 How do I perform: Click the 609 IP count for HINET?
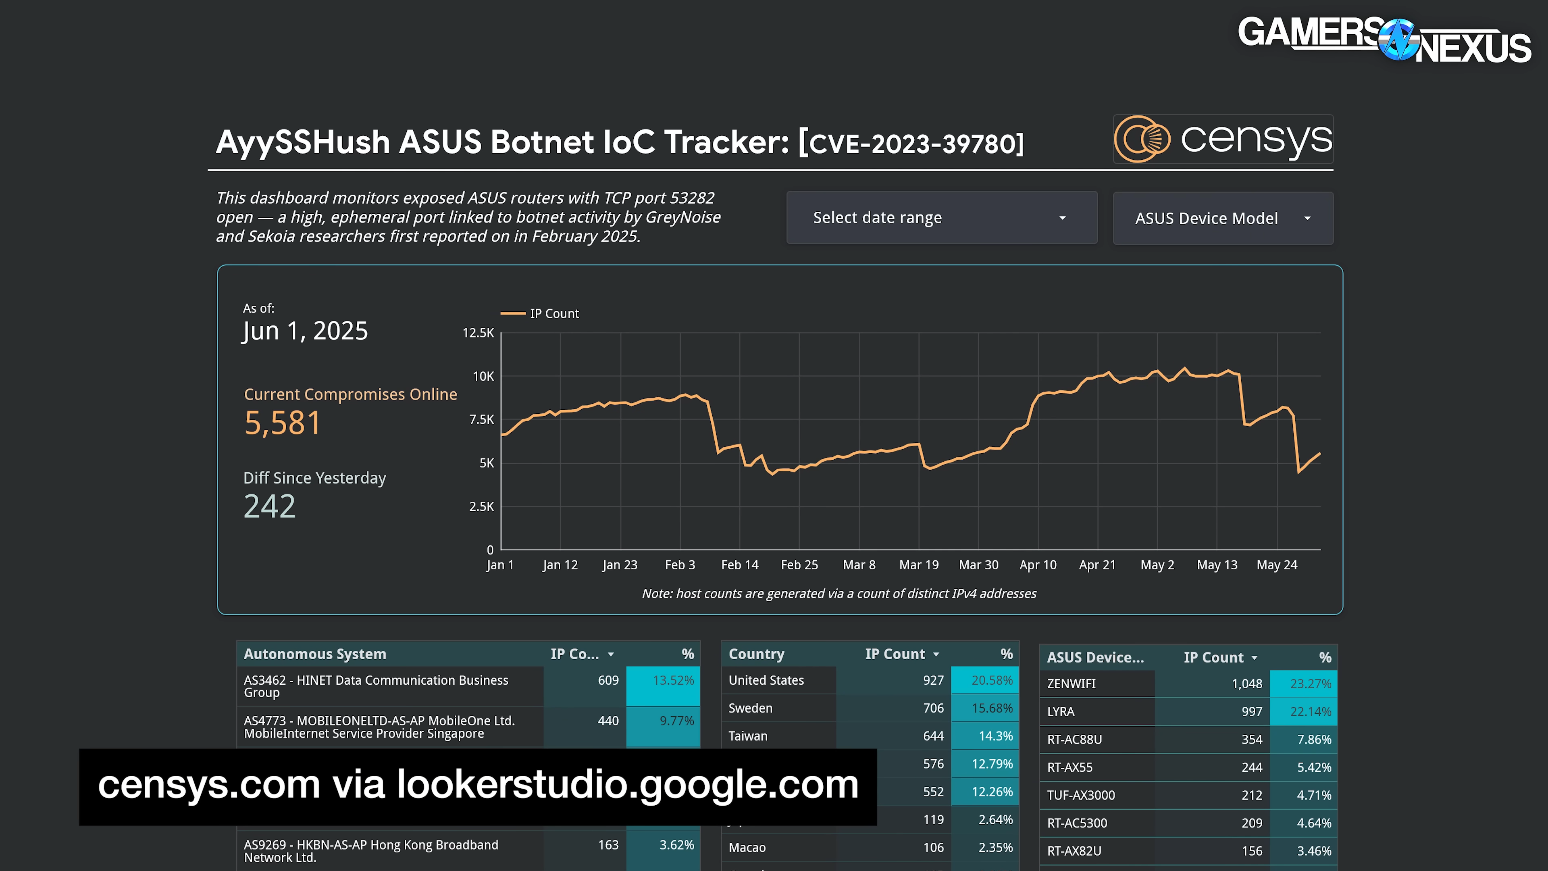tap(608, 680)
